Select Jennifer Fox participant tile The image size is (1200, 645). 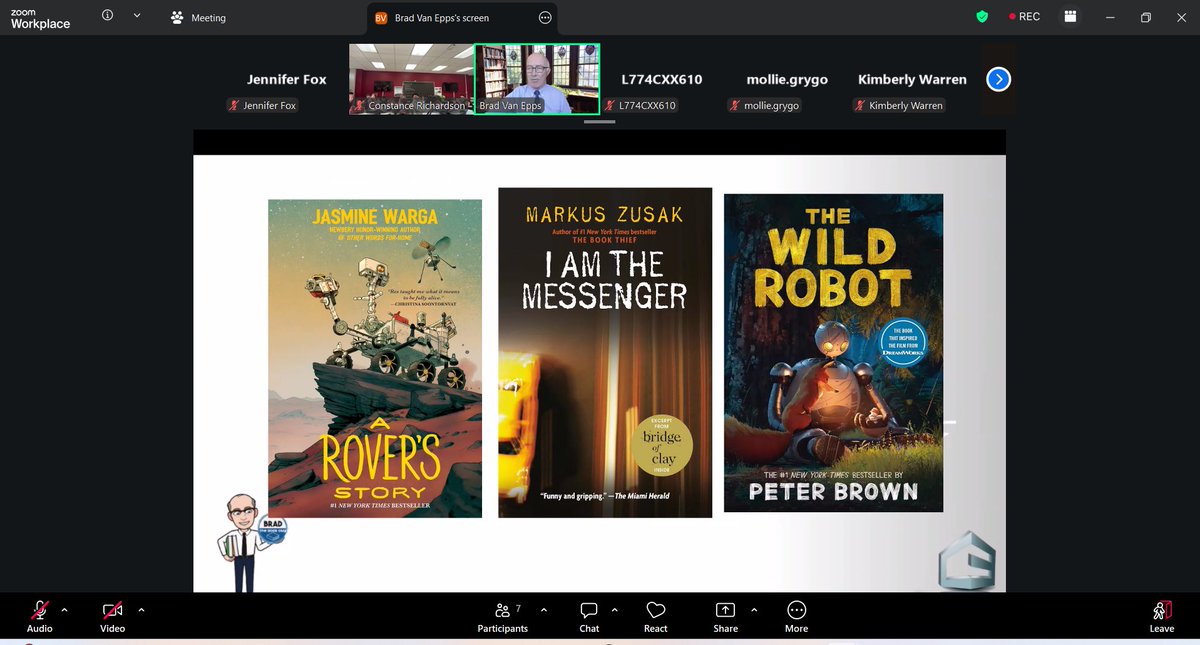click(x=287, y=79)
